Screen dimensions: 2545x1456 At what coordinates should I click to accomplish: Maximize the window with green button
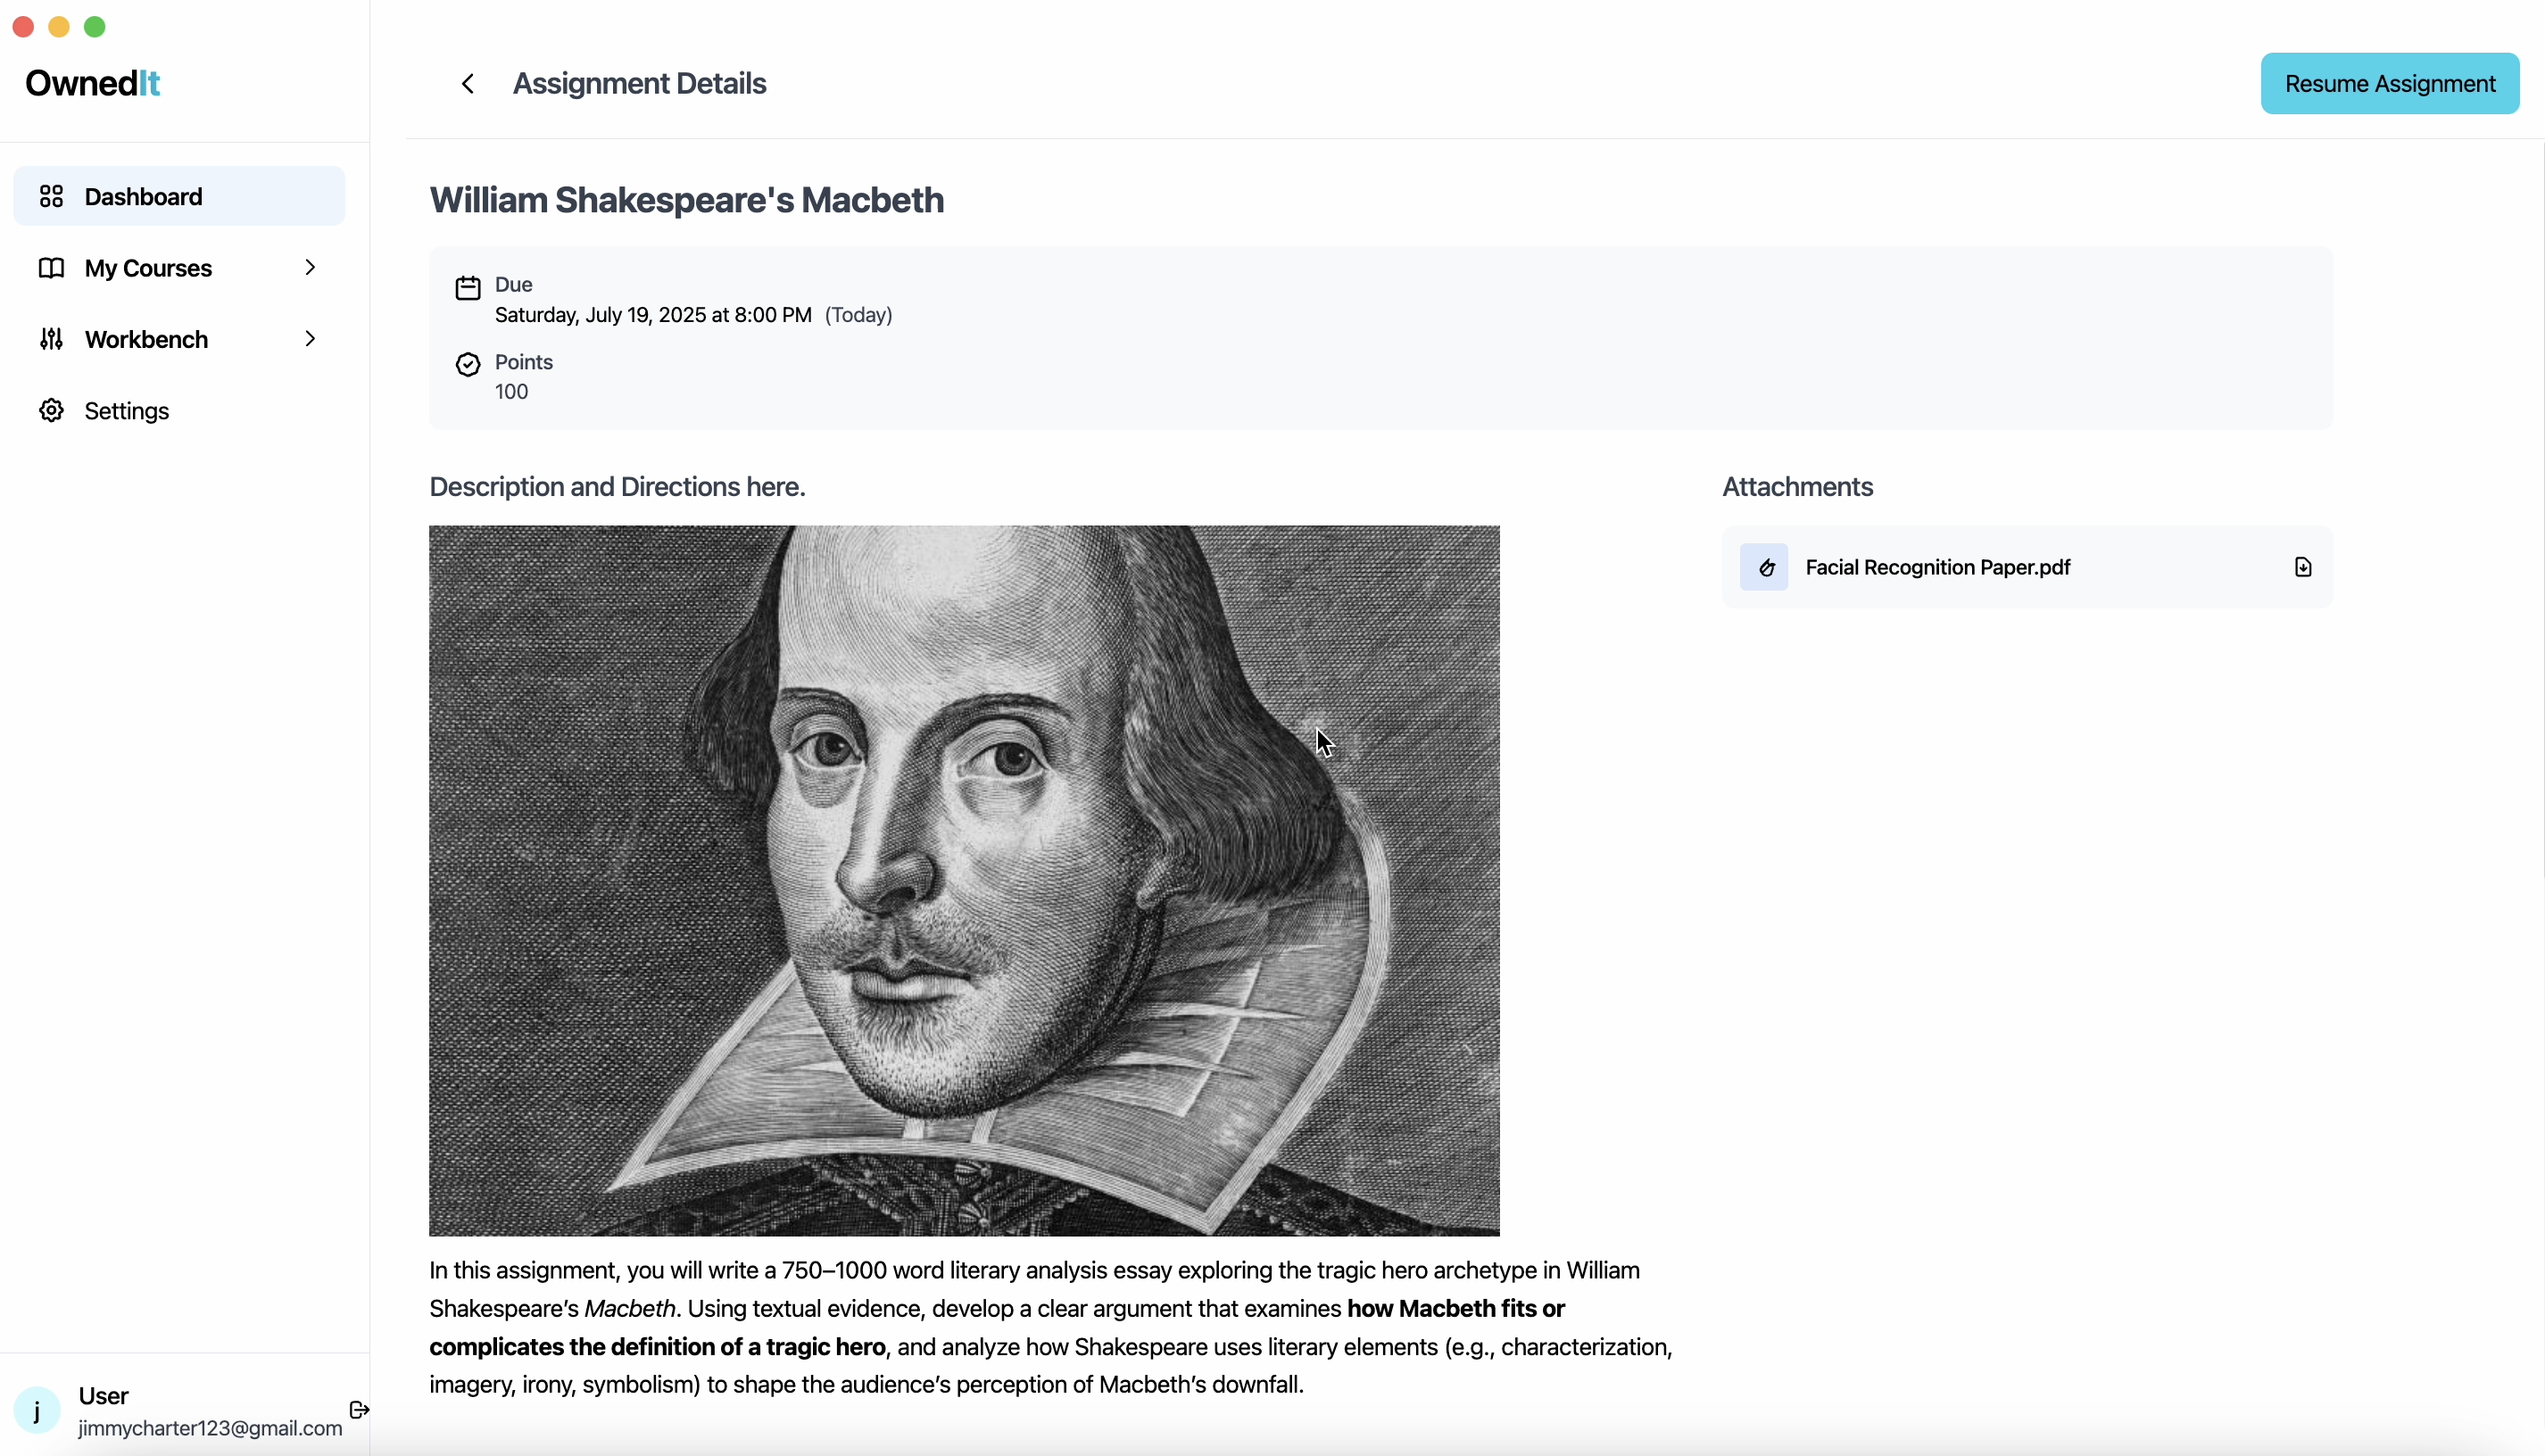click(x=95, y=27)
